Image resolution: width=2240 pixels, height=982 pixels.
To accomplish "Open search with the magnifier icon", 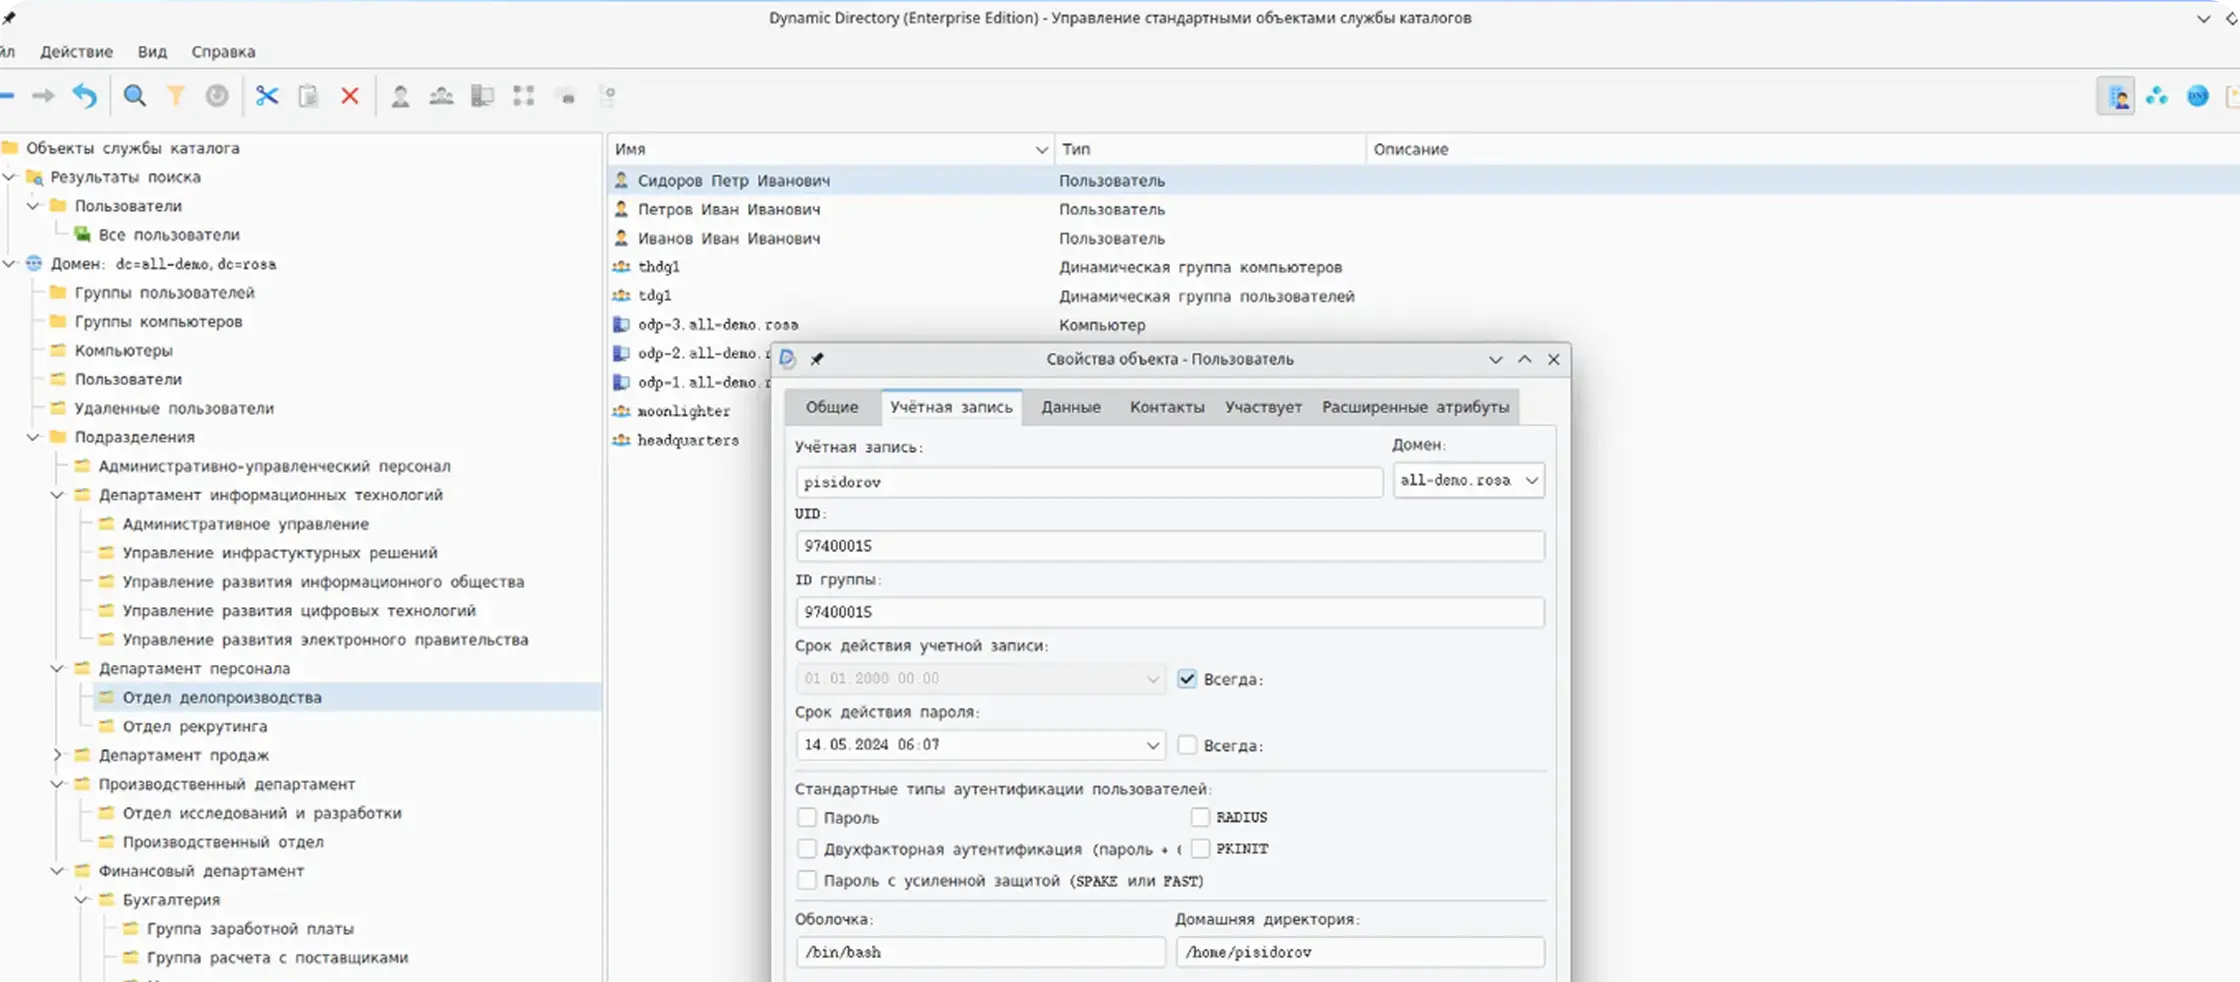I will (x=134, y=96).
